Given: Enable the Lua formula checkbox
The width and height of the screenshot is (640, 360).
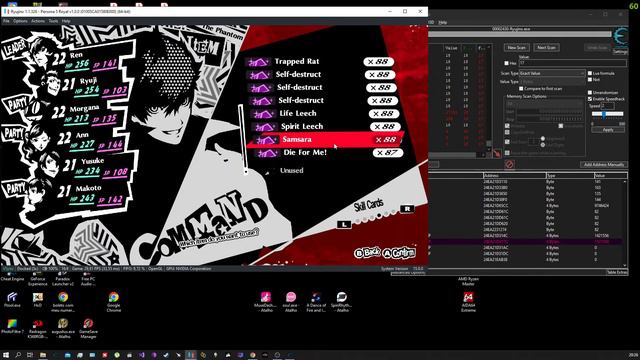Looking at the screenshot, I should [x=590, y=73].
